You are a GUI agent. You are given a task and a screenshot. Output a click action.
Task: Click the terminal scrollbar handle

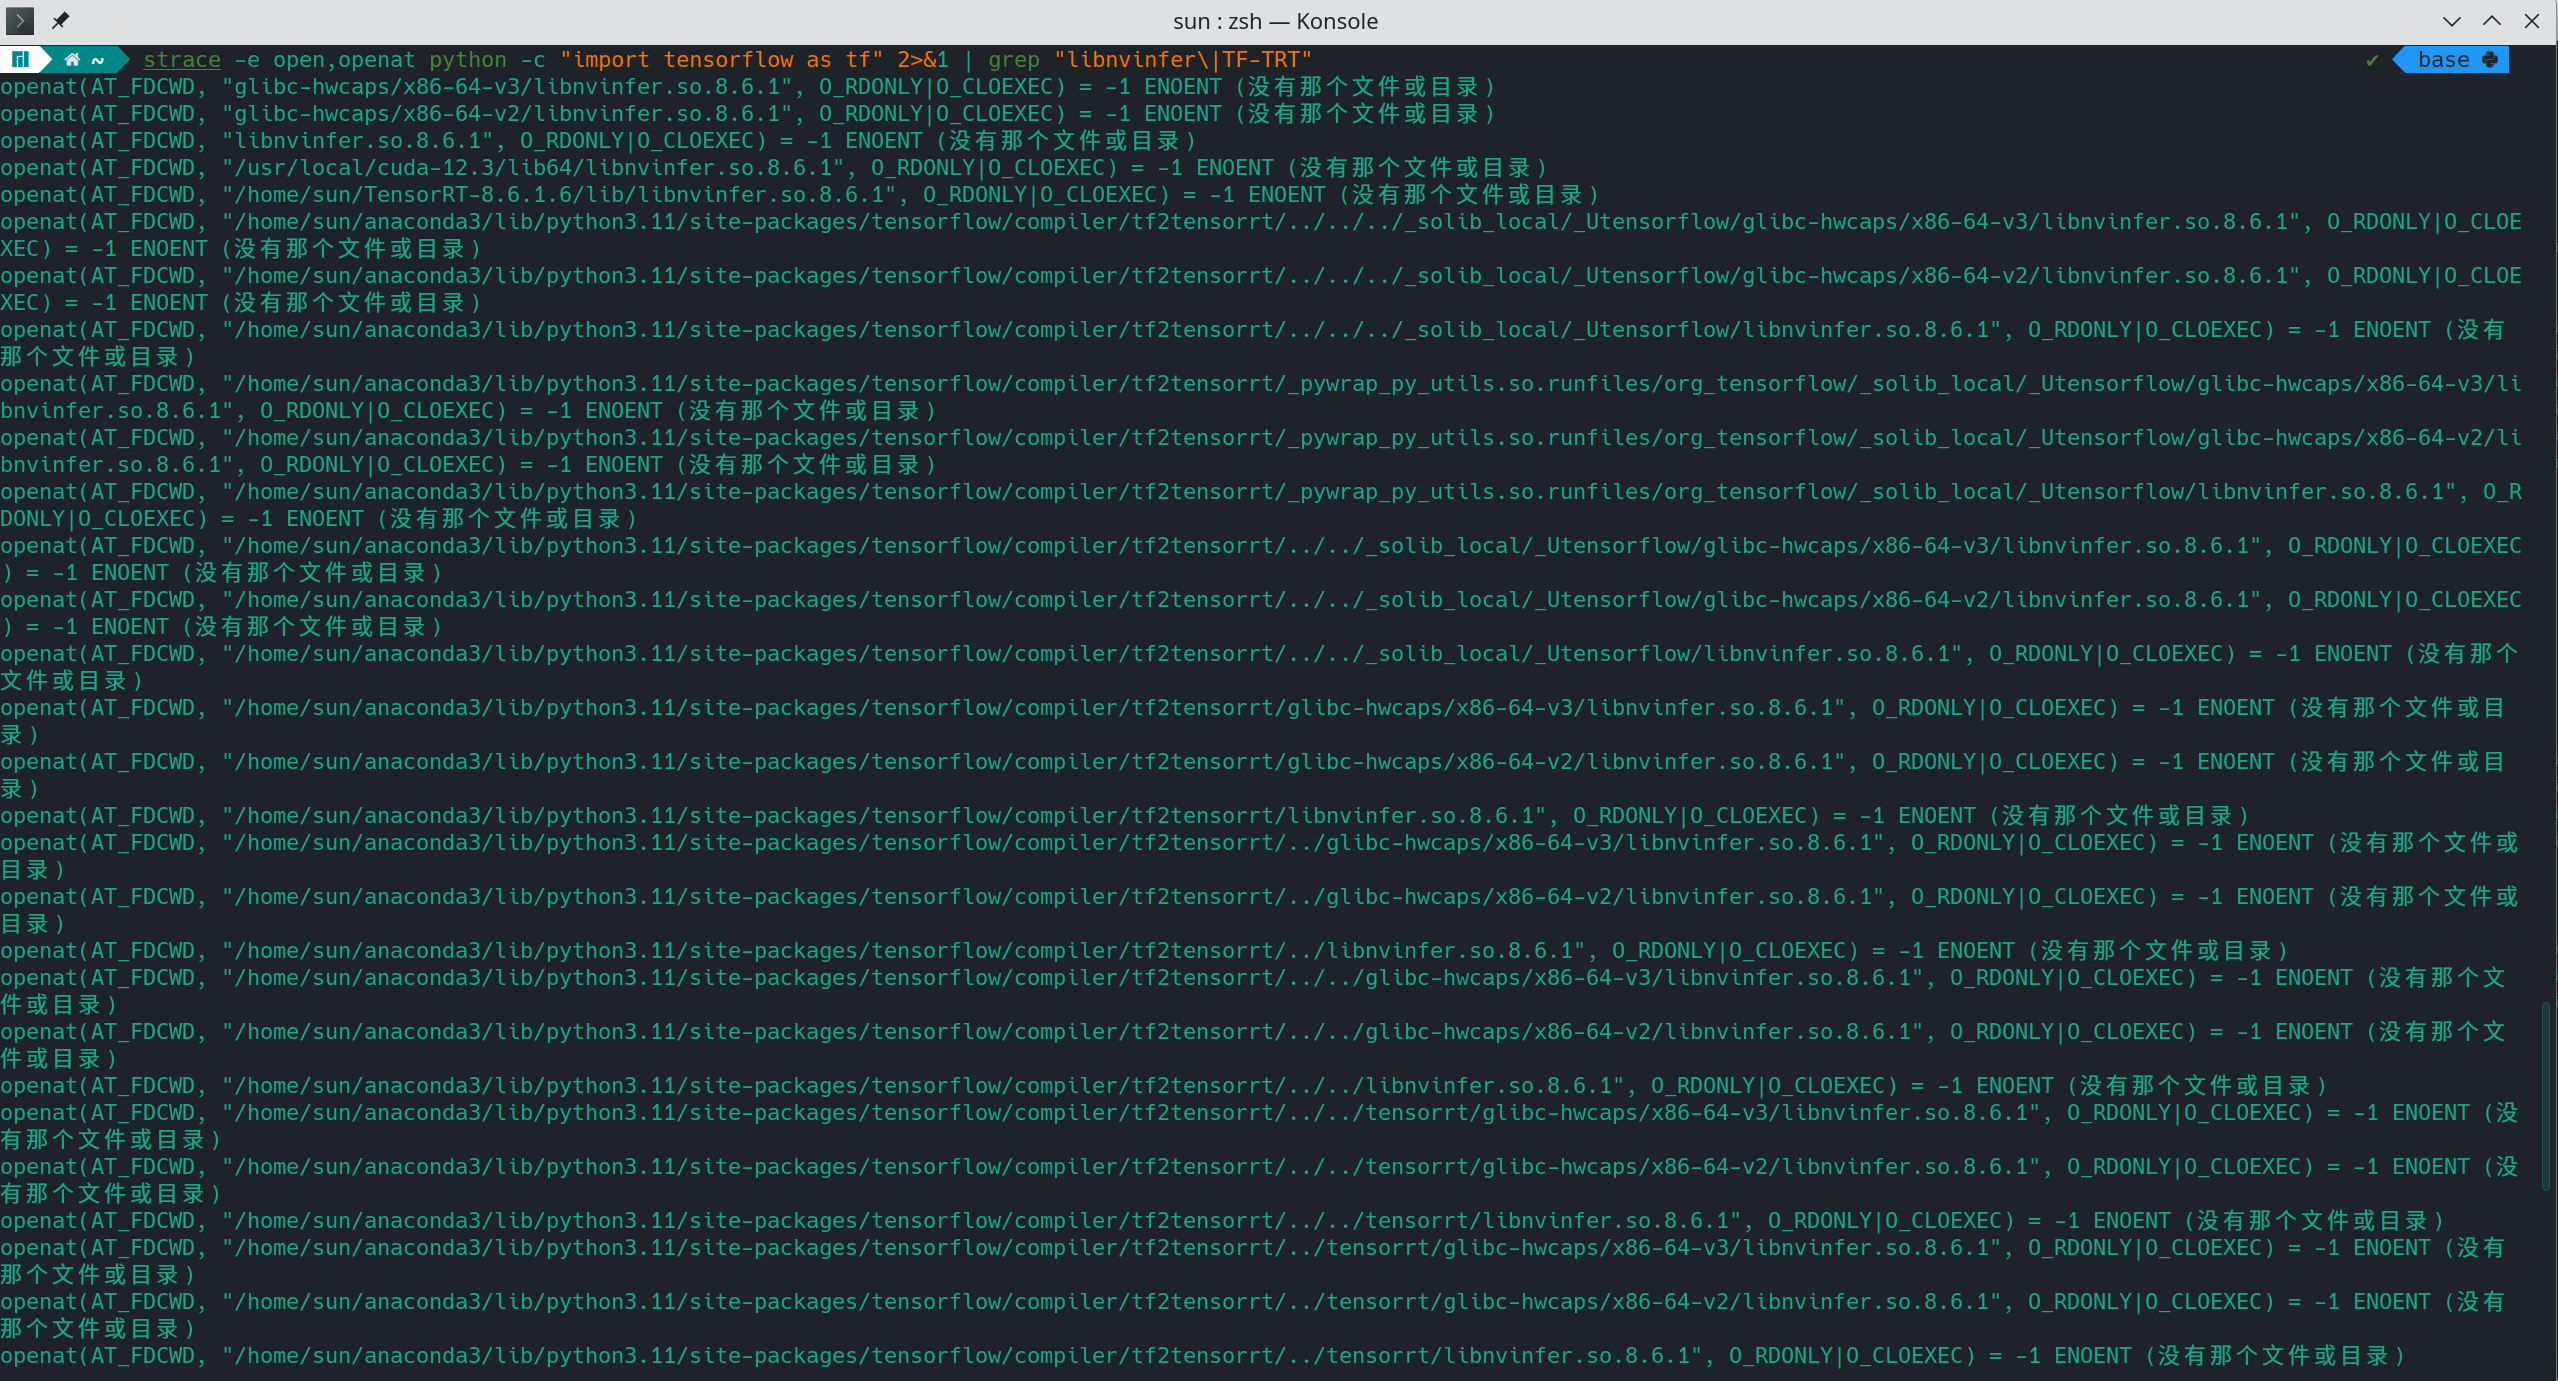coord(2546,1095)
